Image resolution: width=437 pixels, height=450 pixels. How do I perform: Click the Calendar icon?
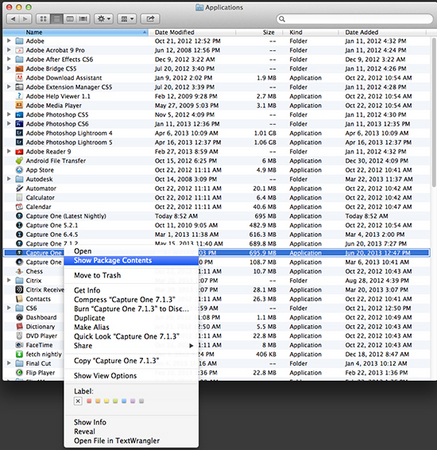click(19, 207)
